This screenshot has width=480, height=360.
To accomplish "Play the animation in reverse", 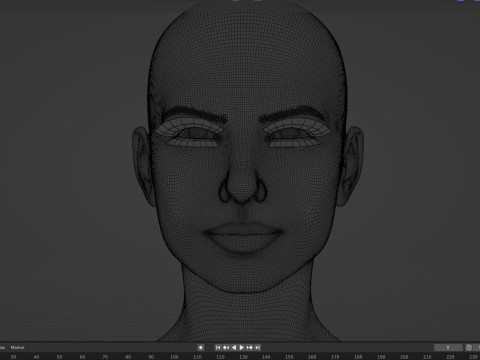I will coord(234,347).
